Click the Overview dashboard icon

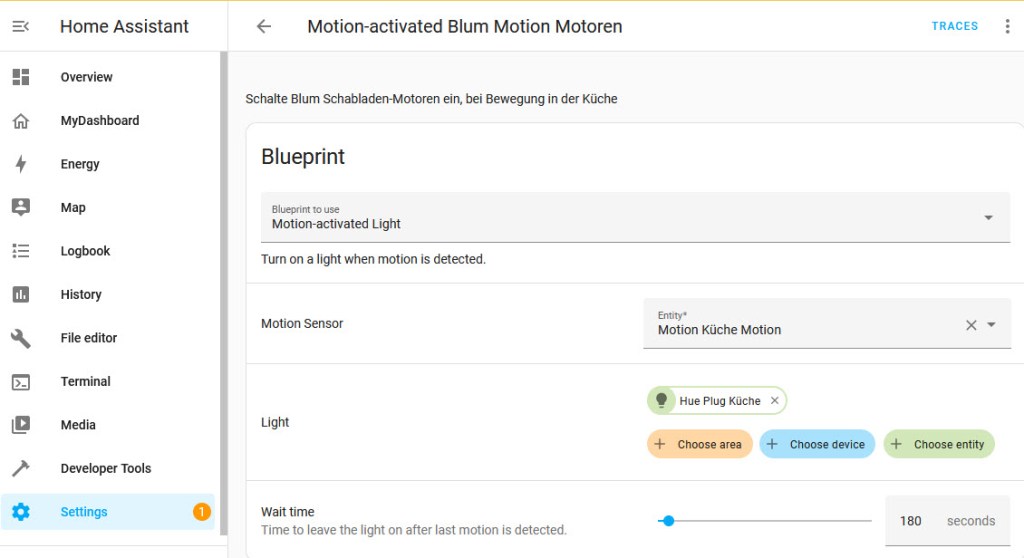click(21, 77)
